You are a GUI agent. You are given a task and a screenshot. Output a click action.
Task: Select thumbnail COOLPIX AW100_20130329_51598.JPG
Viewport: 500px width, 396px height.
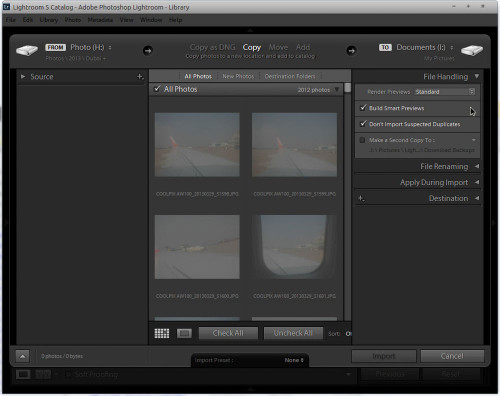pos(197,145)
